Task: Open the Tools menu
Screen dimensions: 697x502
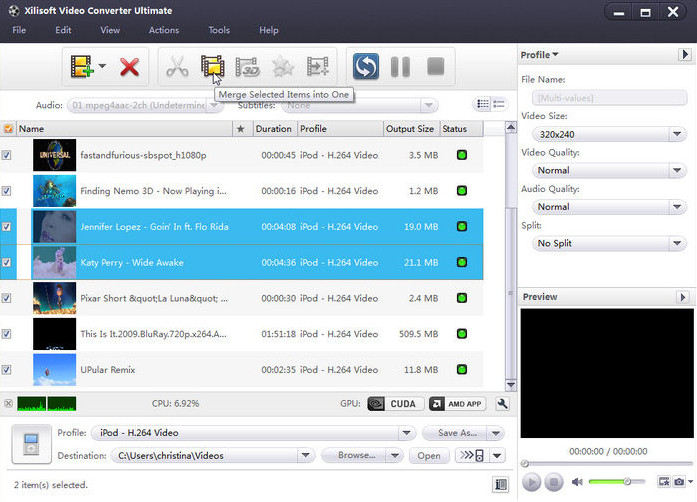Action: click(219, 30)
